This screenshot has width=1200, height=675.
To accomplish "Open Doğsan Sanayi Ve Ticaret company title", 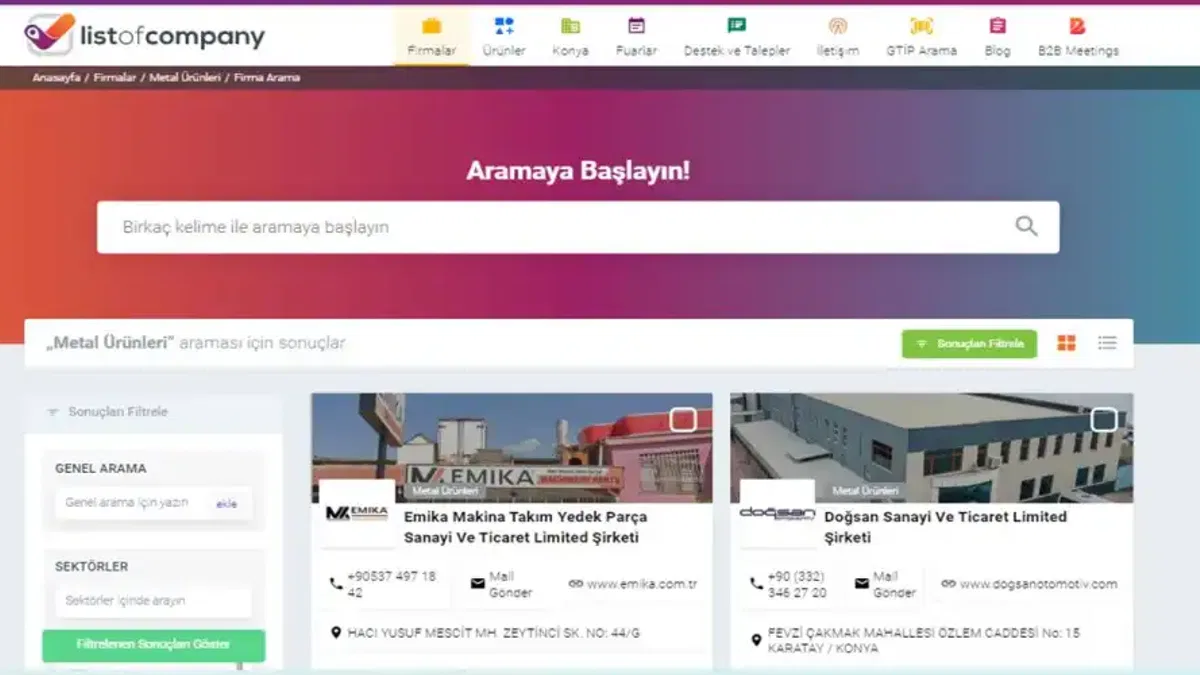I will pyautogui.click(x=945, y=527).
